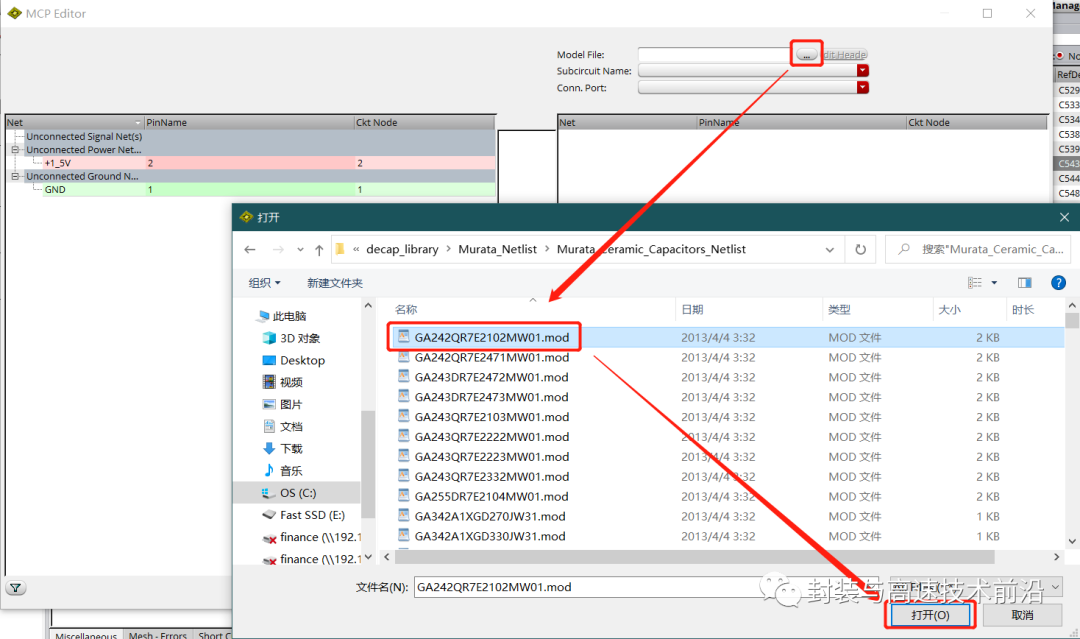Collapse the Unconnected Ground Net tree node

(x=14, y=176)
